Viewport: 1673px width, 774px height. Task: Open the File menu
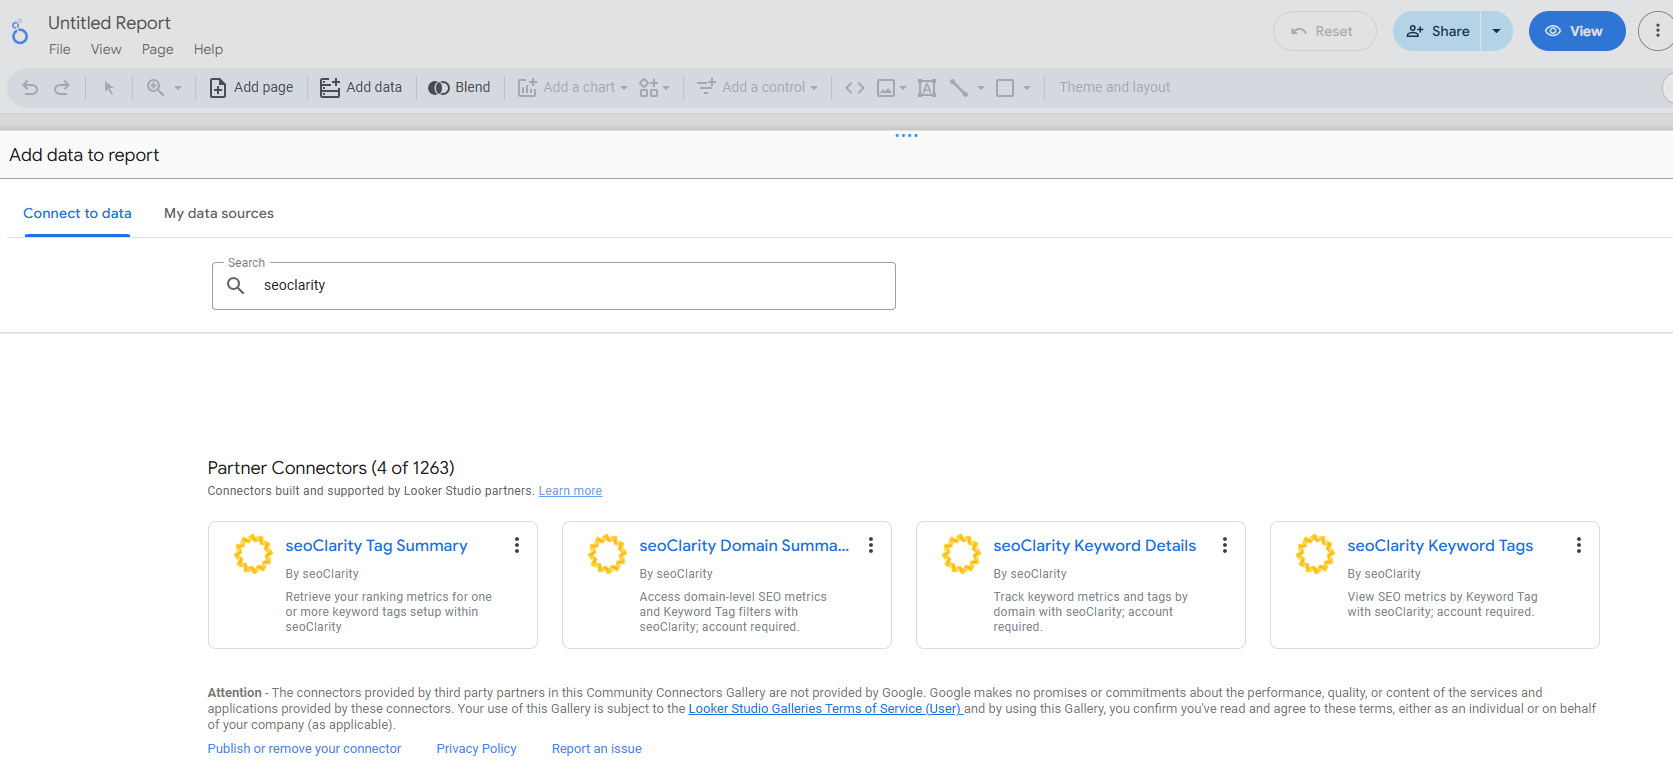click(60, 49)
